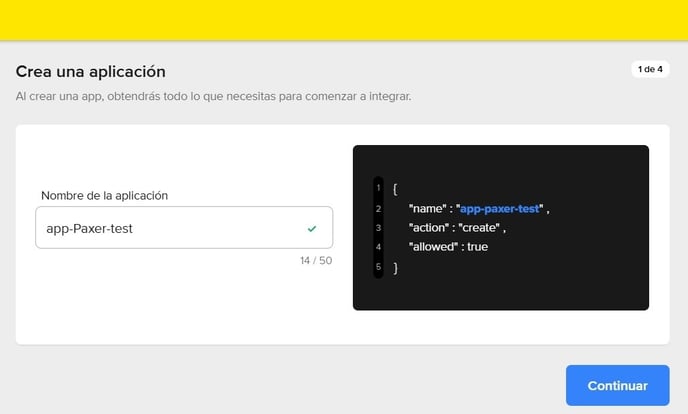688x414 pixels.
Task: Click the "name" key in the code
Action: (428, 209)
